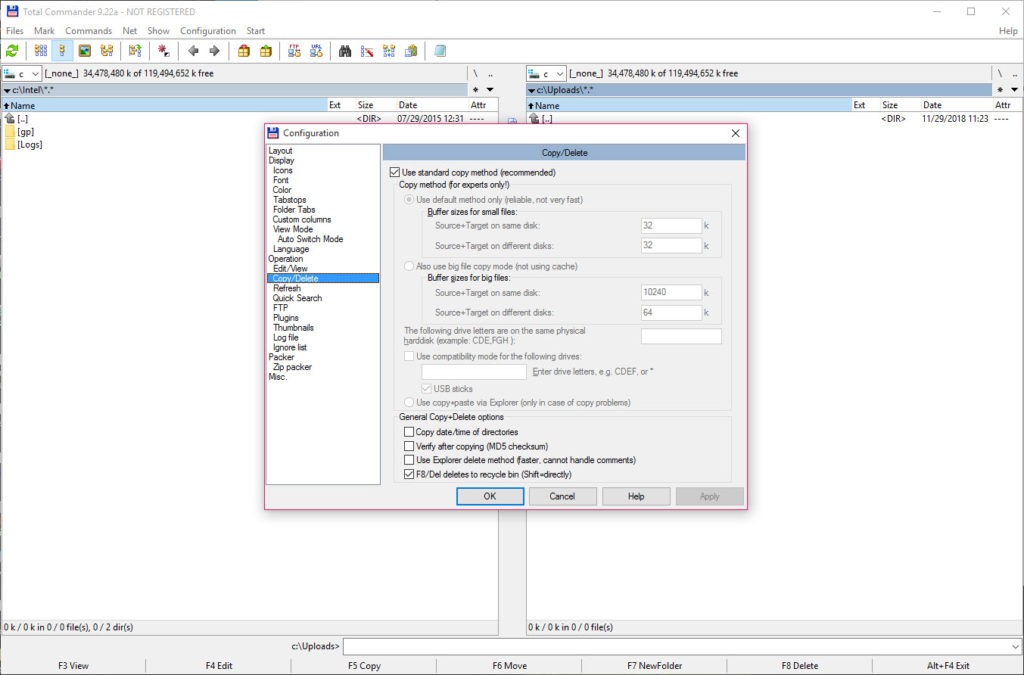Open the Synchronize directories toolbar icon
Screen dimensions: 1024x675
[389, 51]
